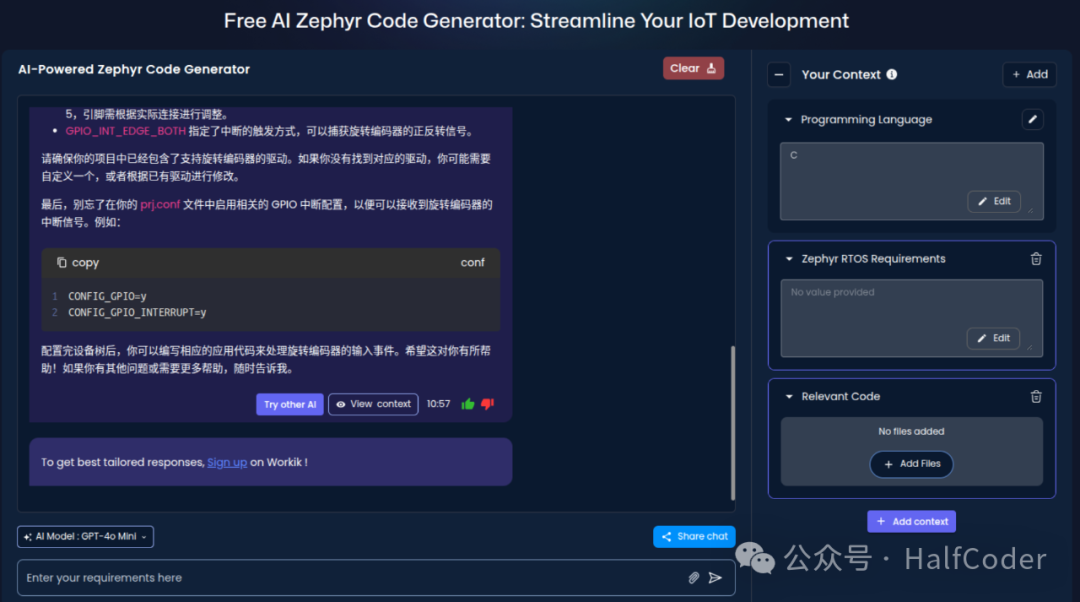Collapse the Relevant Code section

[788, 397]
